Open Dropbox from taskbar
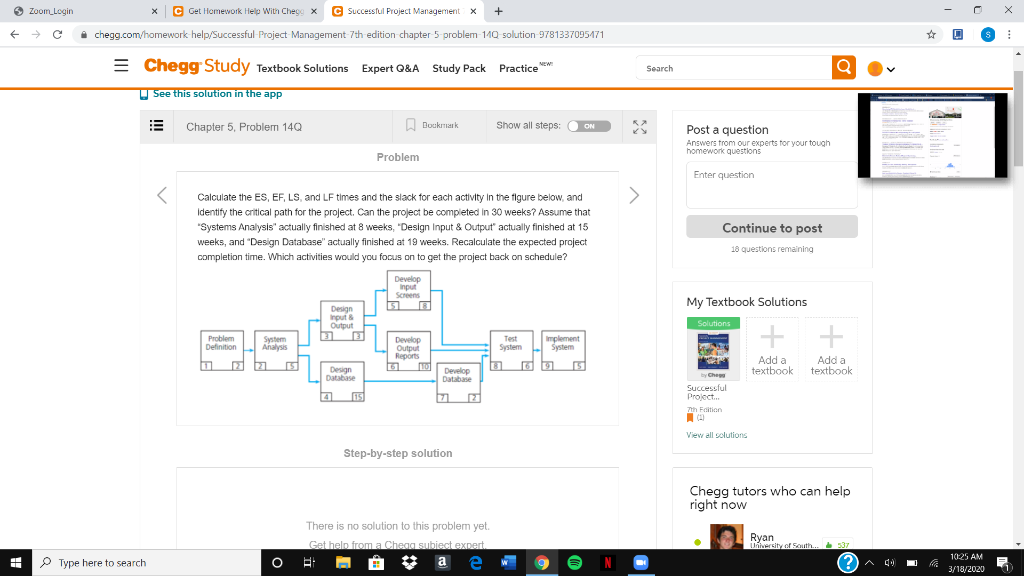1024x576 pixels. tap(409, 562)
